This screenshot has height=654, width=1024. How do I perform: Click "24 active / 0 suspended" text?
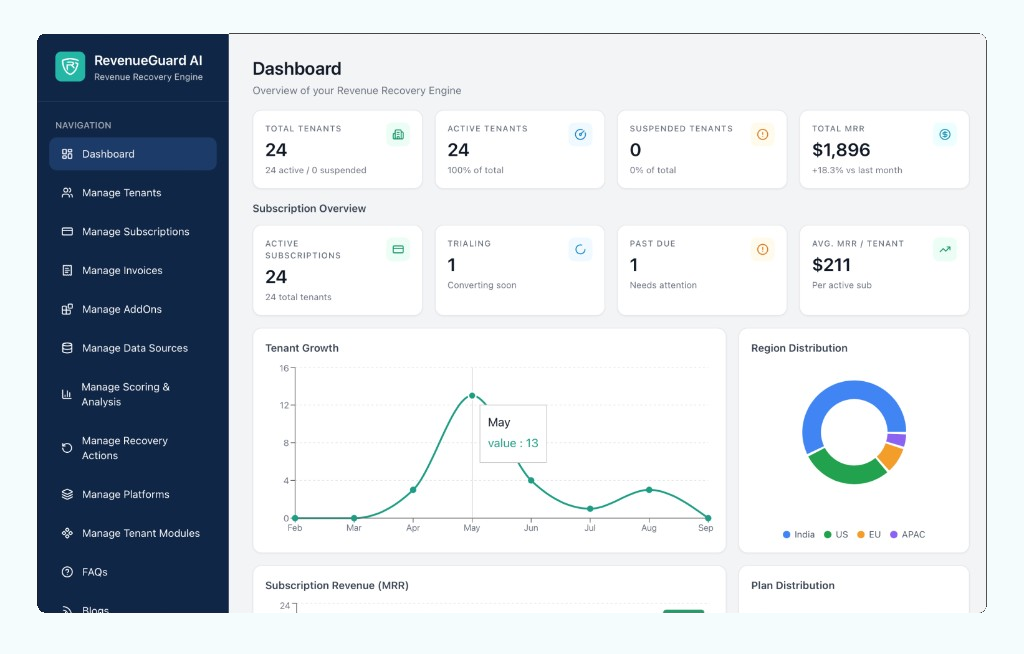click(x=316, y=170)
